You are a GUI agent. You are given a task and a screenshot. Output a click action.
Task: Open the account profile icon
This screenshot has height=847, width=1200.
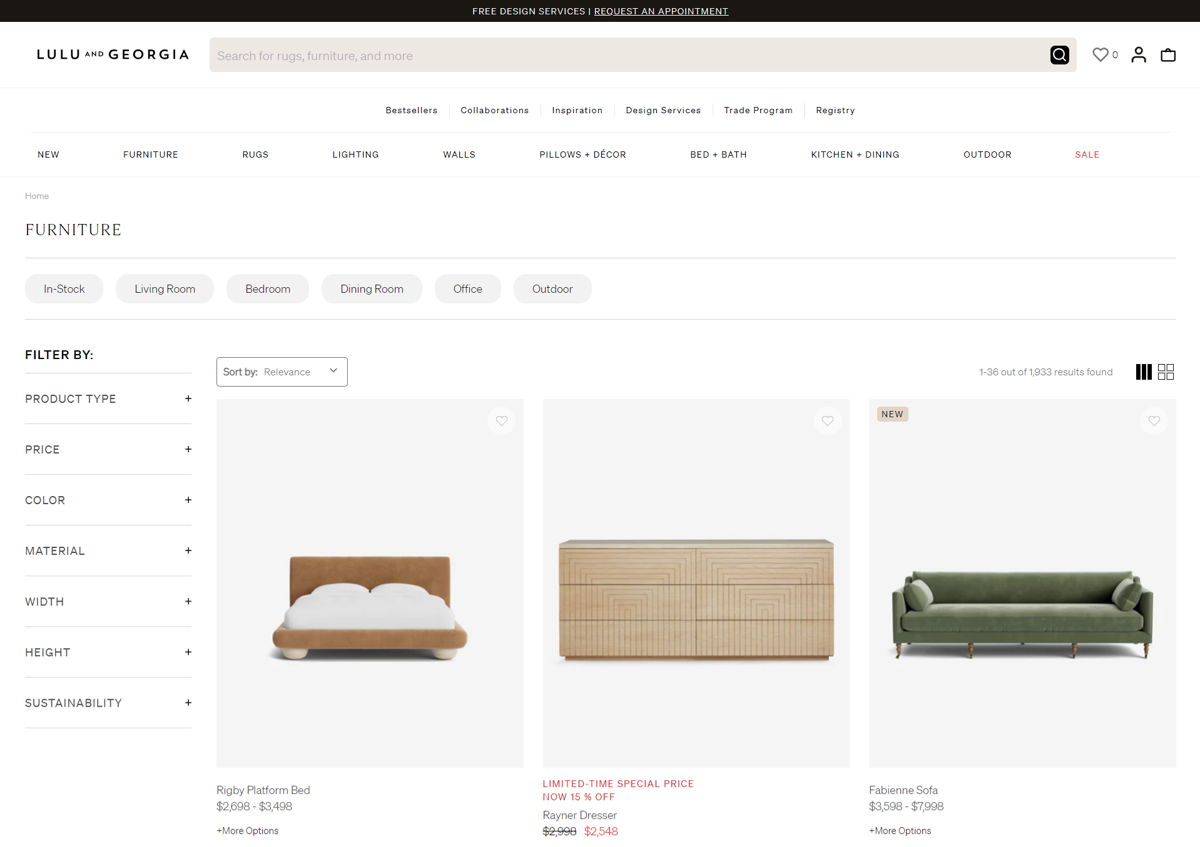tap(1138, 55)
